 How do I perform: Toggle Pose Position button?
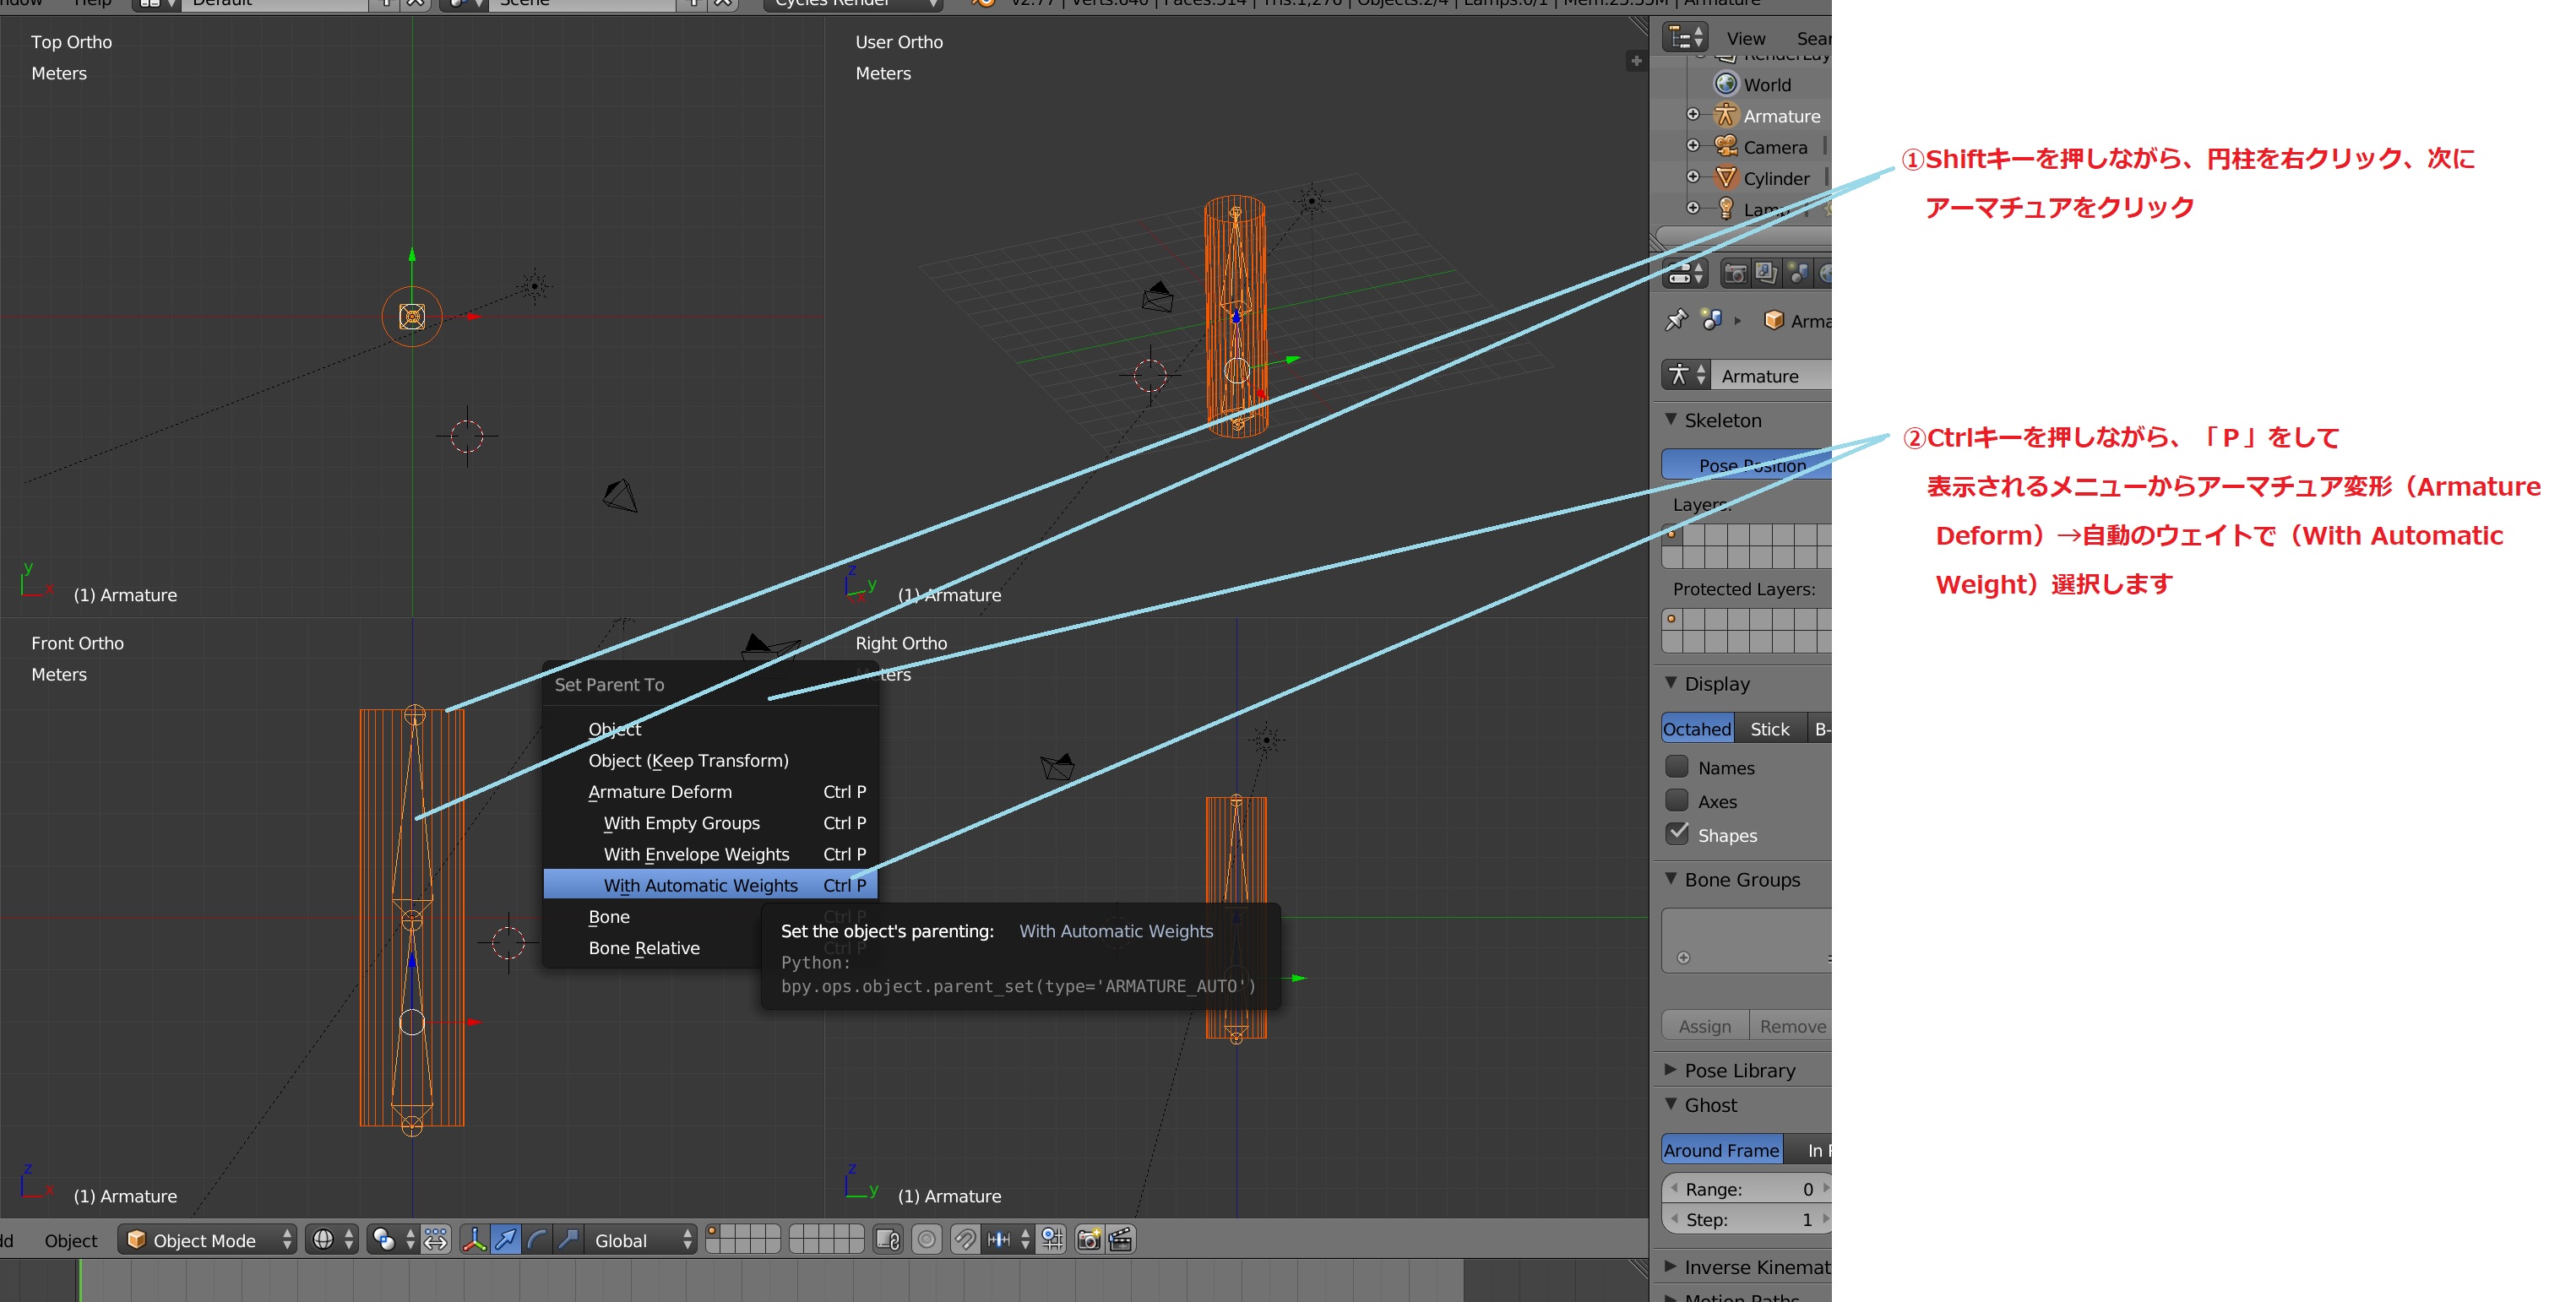[x=1746, y=464]
